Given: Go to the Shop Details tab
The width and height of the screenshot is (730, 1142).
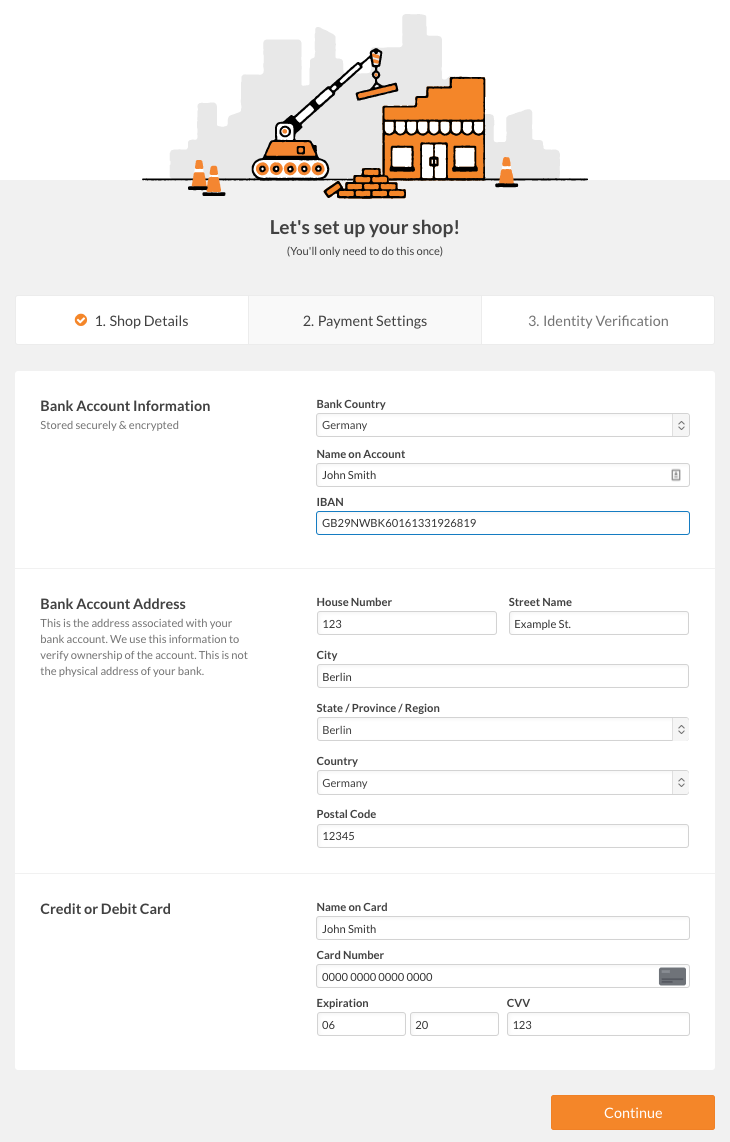Looking at the screenshot, I should pos(132,321).
